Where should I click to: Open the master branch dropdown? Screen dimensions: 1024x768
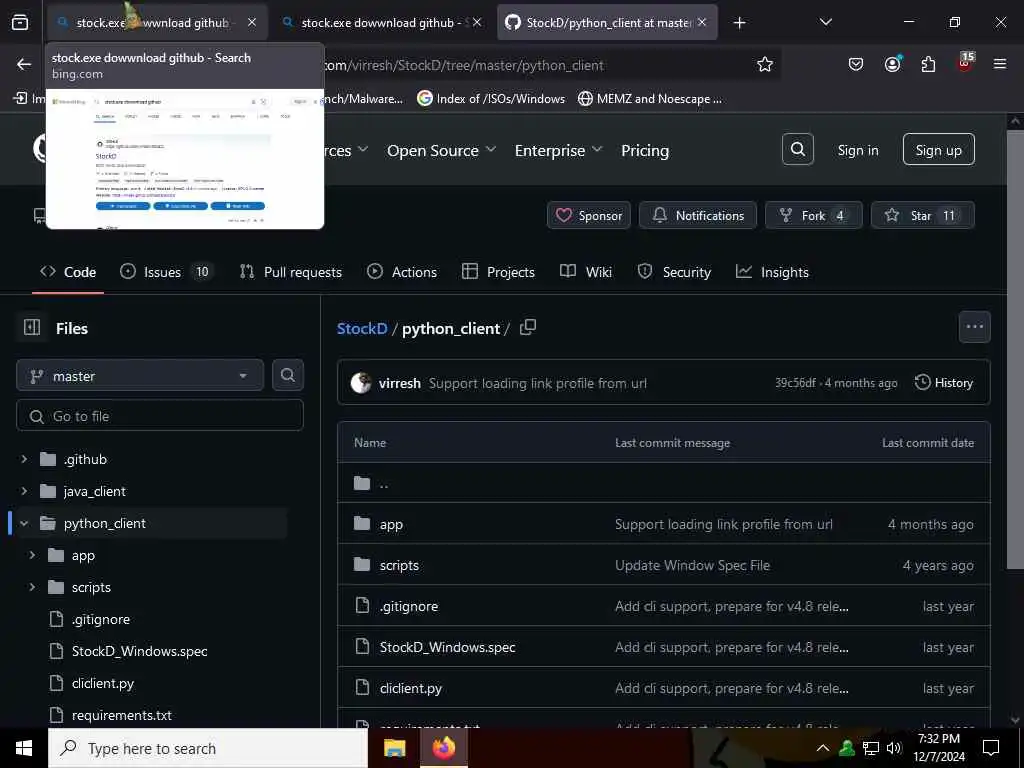coord(140,376)
